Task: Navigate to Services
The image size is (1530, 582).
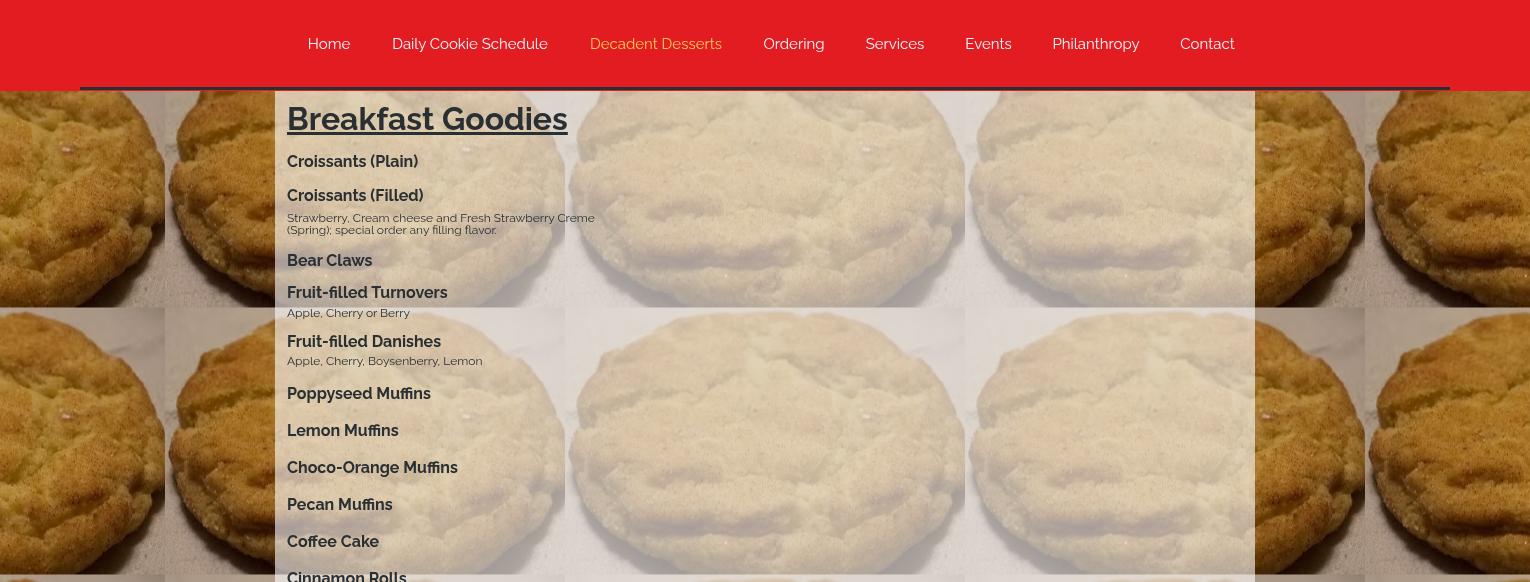Action: (895, 44)
